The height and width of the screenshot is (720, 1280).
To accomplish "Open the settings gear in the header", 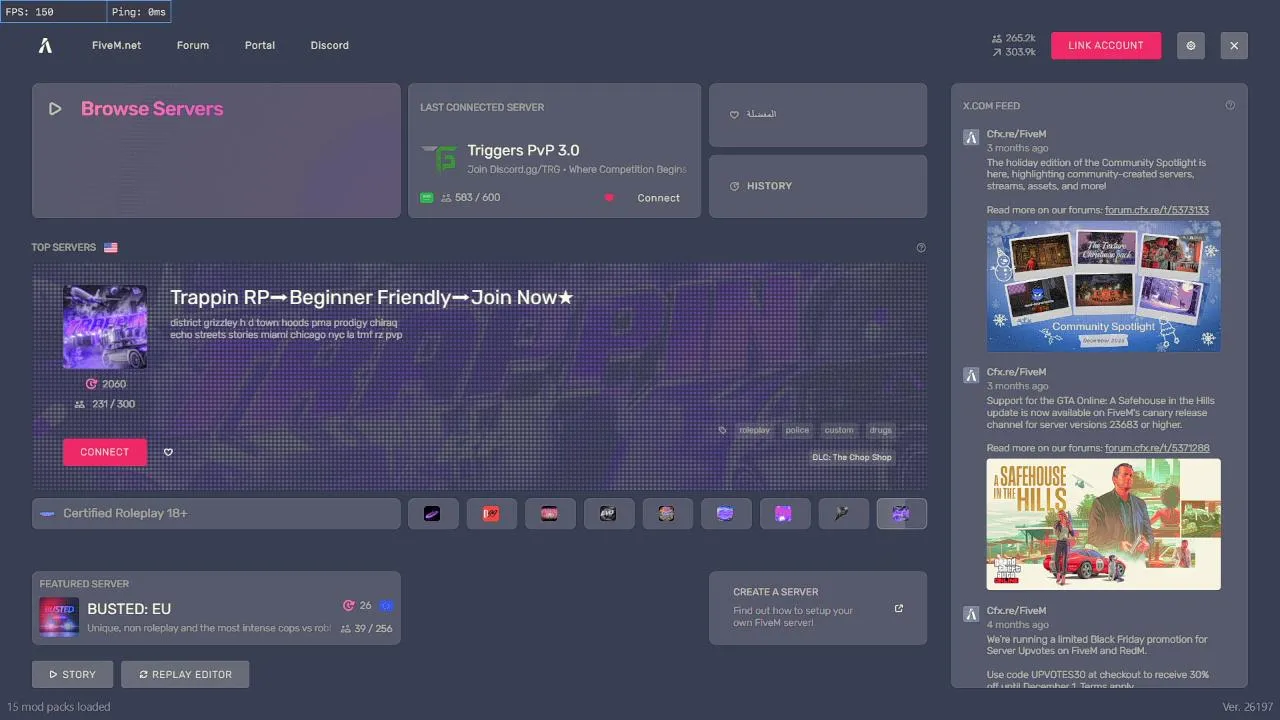I will point(1190,45).
